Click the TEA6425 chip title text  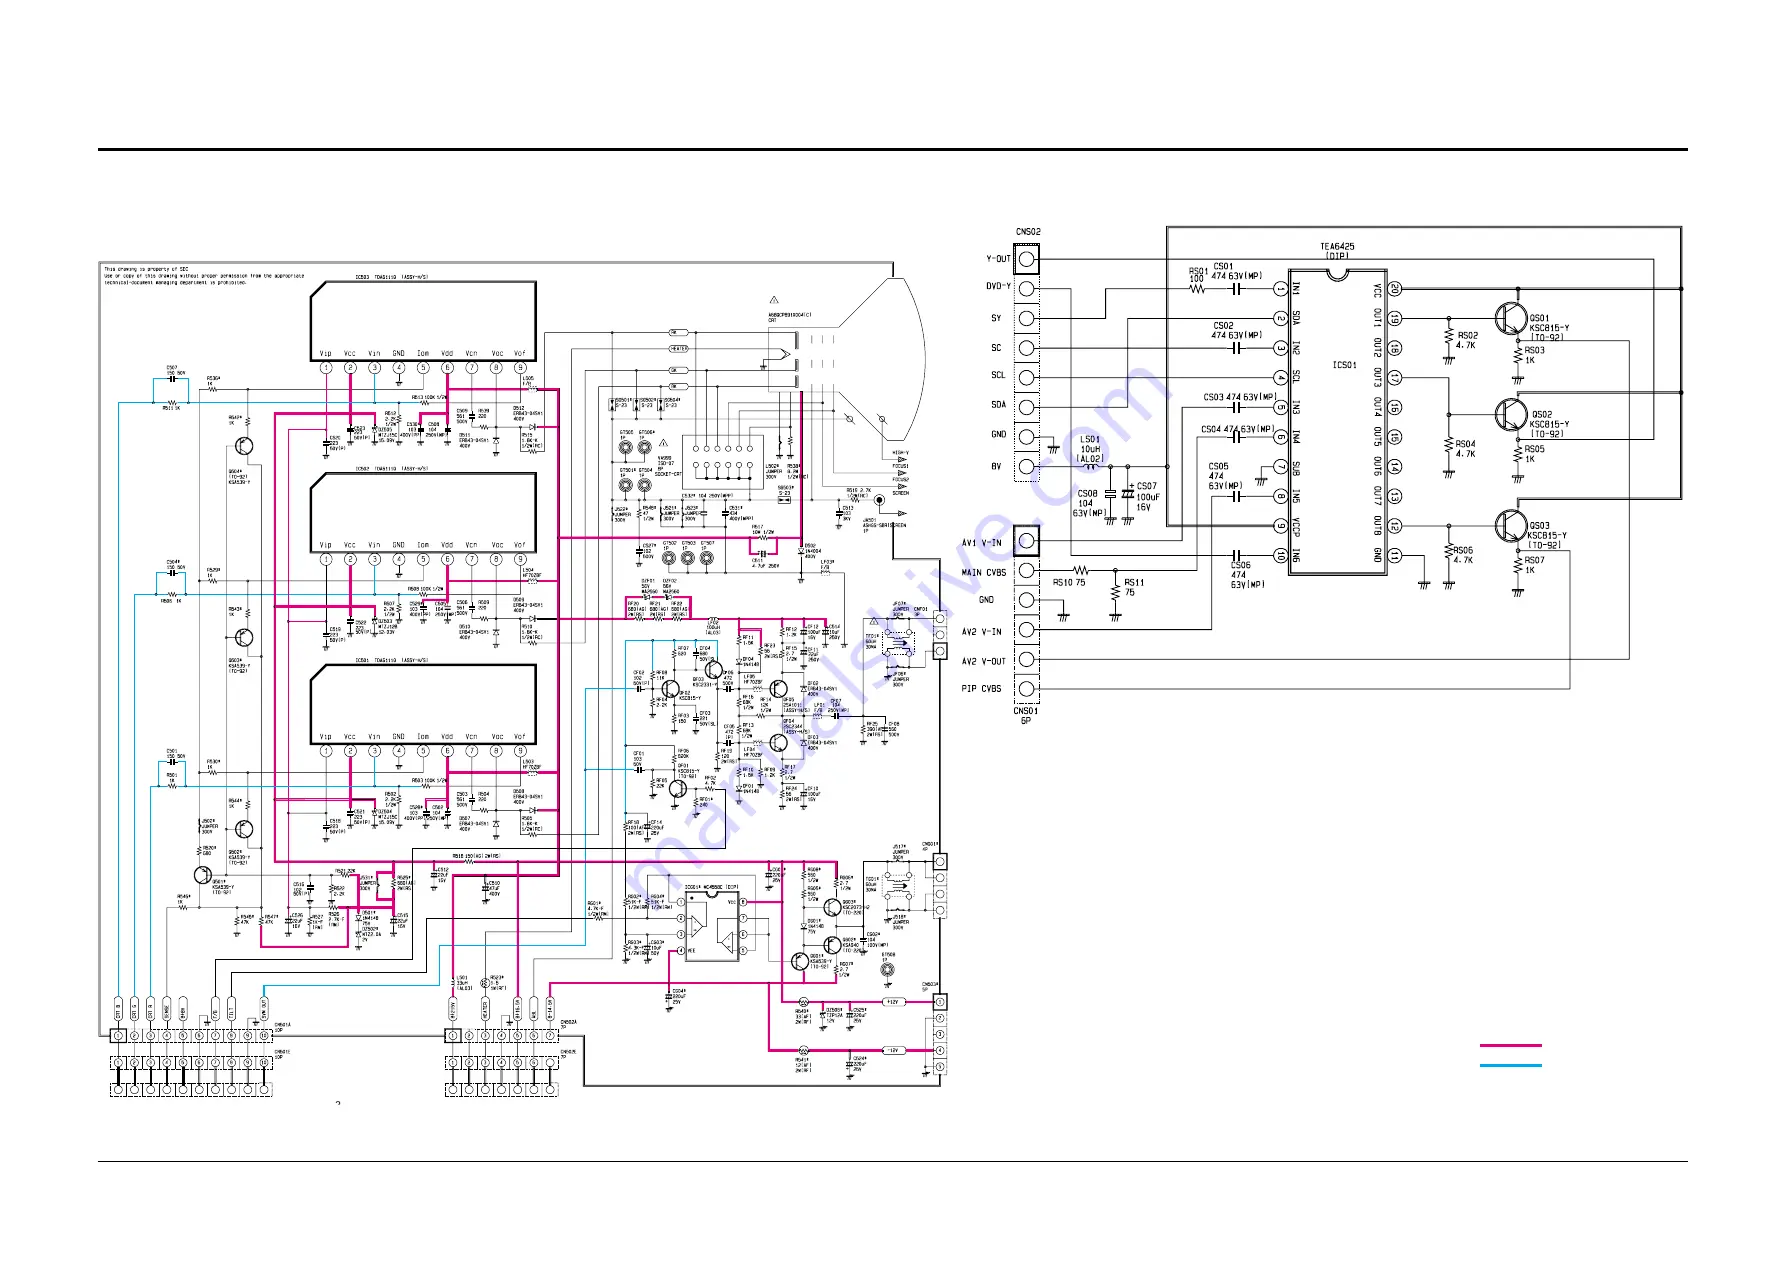point(1337,246)
